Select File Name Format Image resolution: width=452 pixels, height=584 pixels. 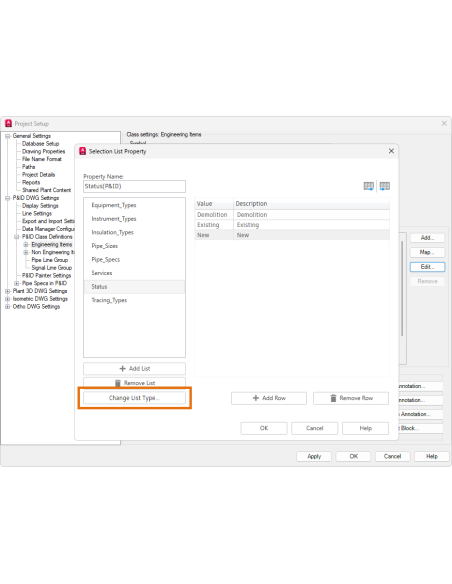tap(42, 159)
